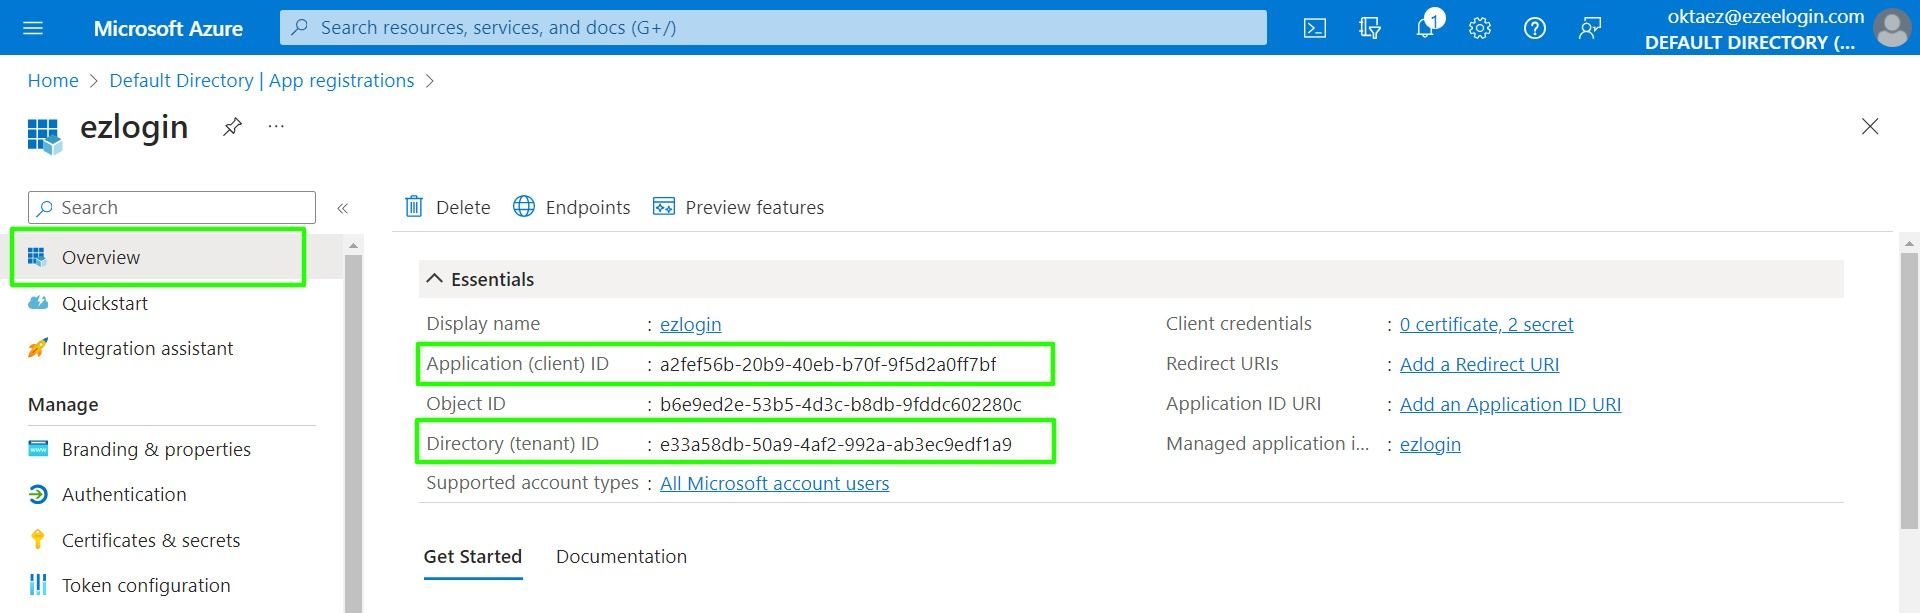Viewport: 1920px width, 613px height.
Task: Focus the left menu Search box
Action: [172, 208]
